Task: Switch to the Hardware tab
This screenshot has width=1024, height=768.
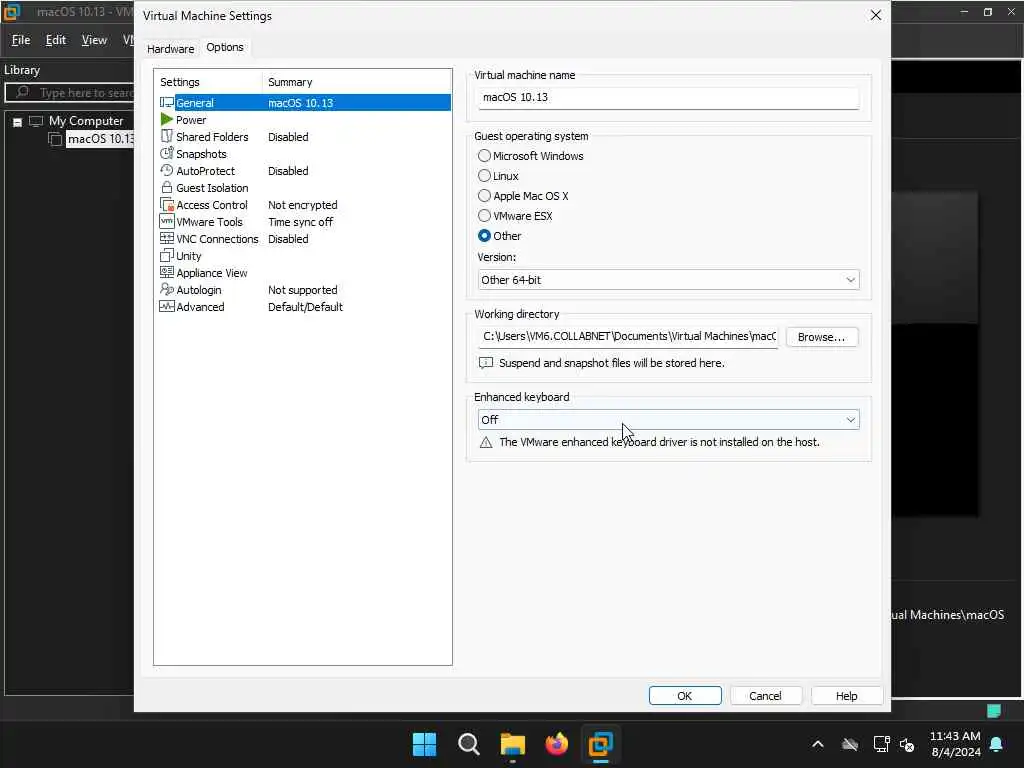Action: click(170, 49)
